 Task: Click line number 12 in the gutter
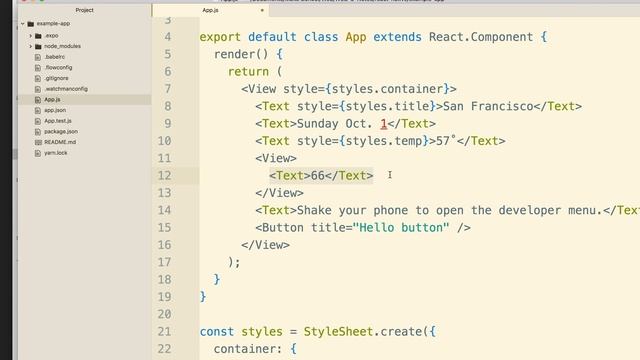tap(164, 176)
